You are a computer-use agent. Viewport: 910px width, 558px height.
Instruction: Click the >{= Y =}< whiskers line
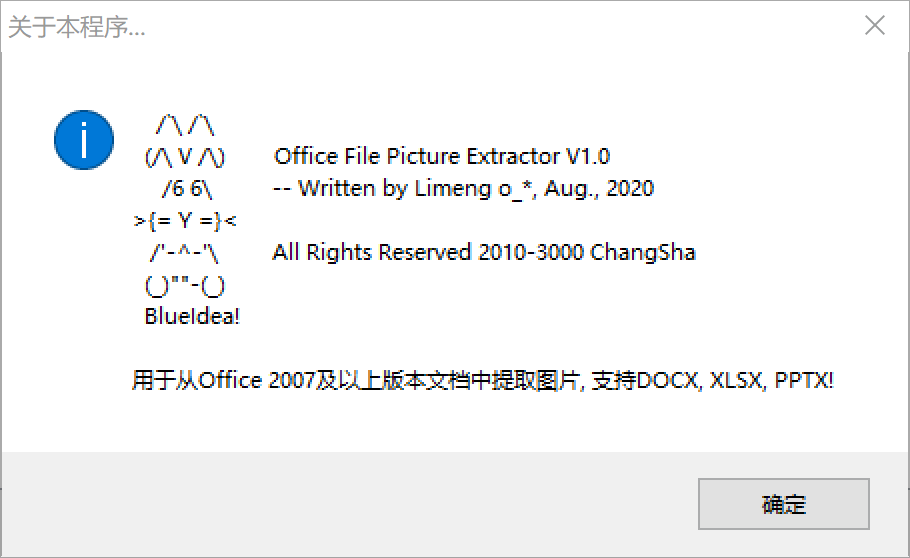point(185,221)
